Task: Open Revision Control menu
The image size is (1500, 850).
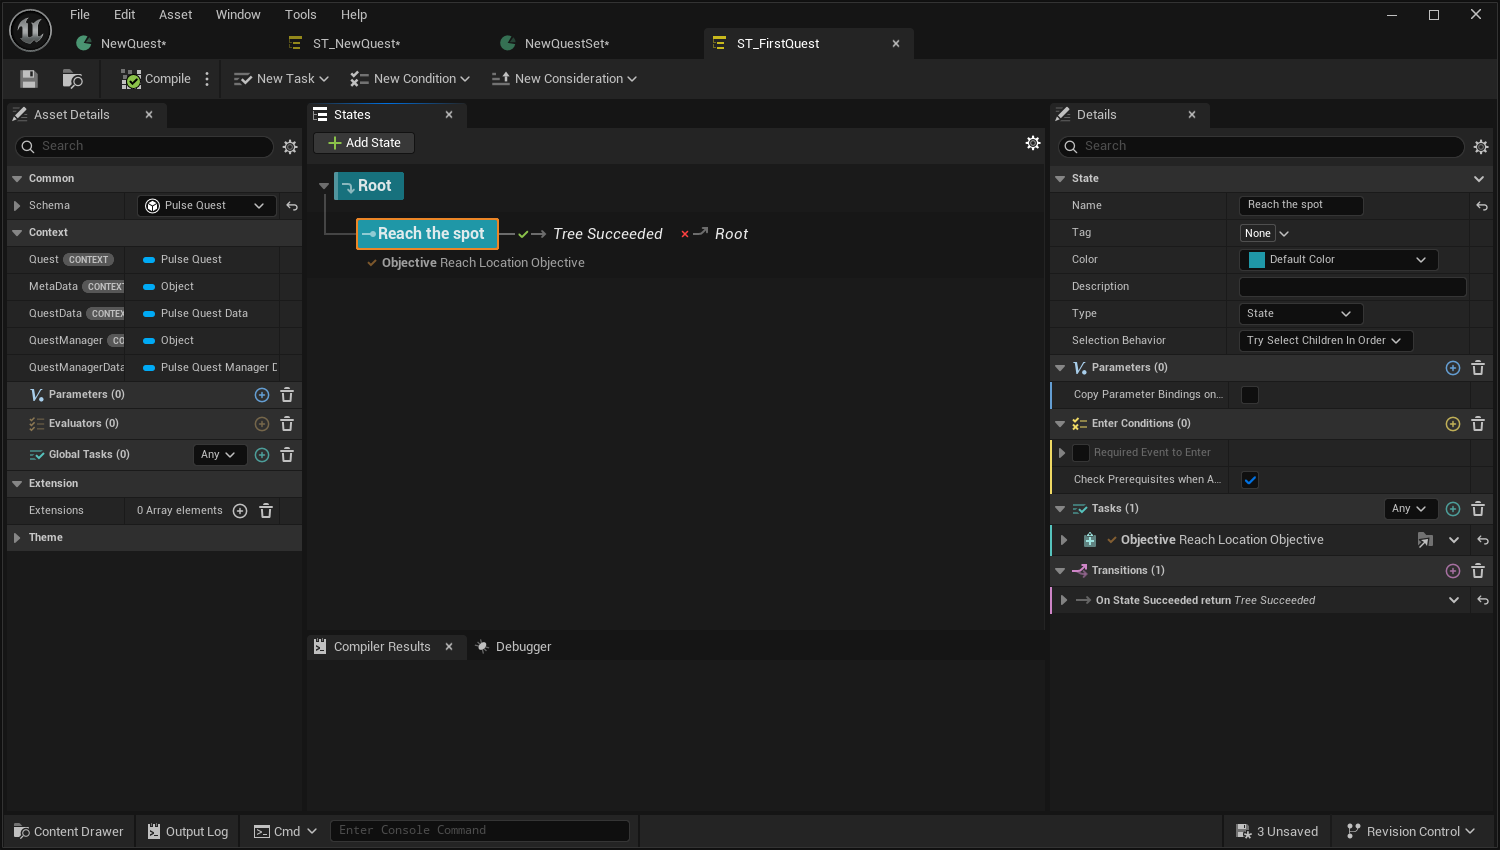Action: pyautogui.click(x=1410, y=832)
